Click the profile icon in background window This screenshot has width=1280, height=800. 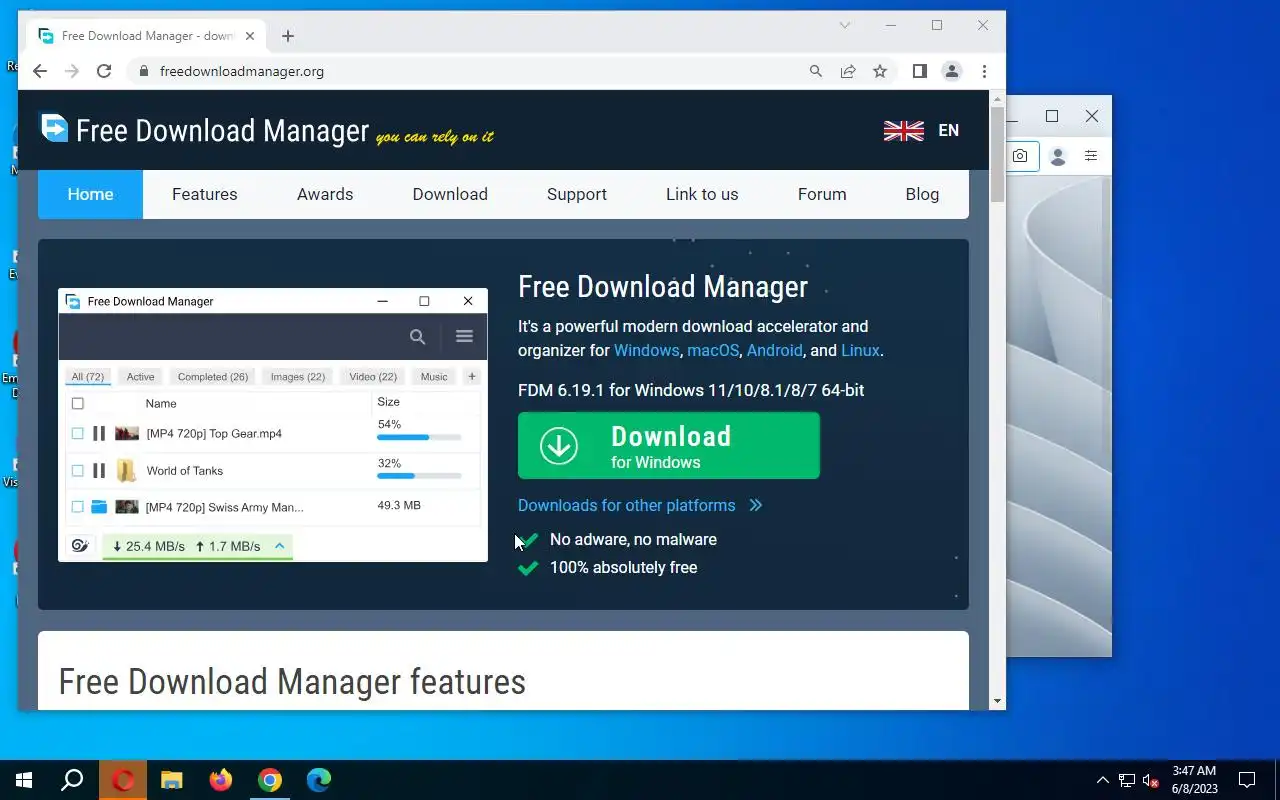pos(1058,156)
